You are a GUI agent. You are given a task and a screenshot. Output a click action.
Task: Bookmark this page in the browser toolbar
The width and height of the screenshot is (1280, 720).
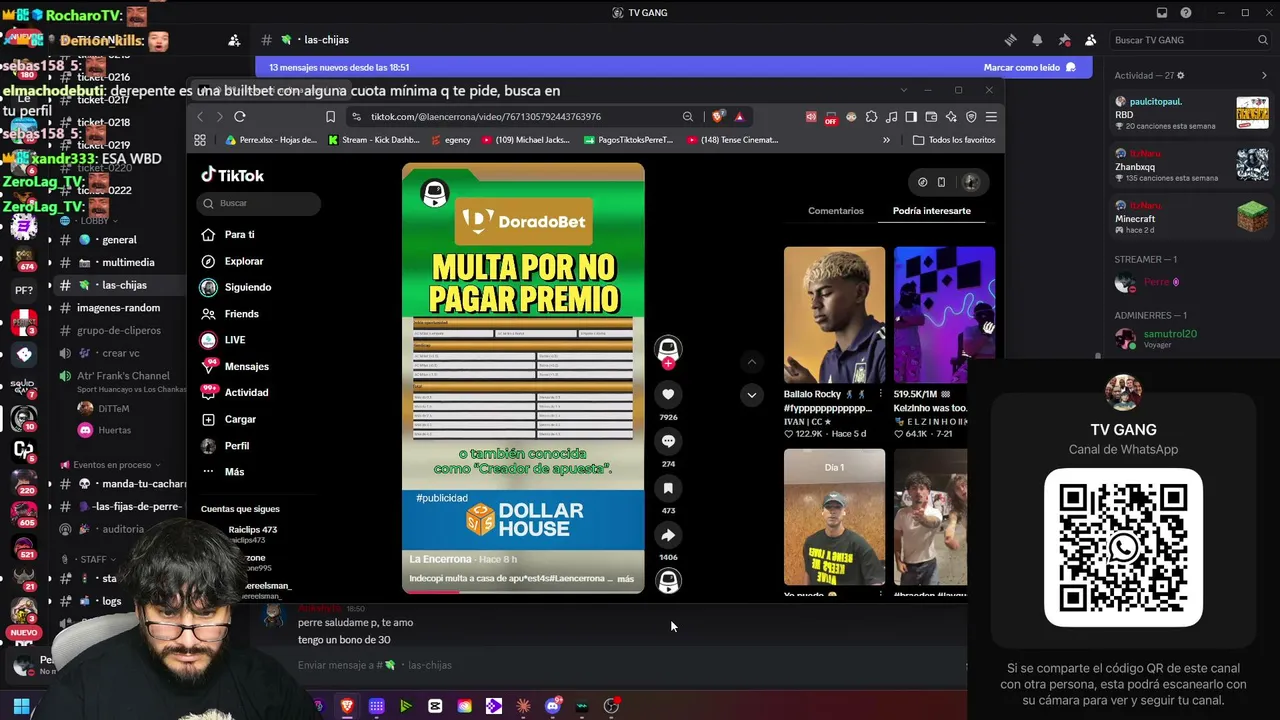pyautogui.click(x=330, y=117)
